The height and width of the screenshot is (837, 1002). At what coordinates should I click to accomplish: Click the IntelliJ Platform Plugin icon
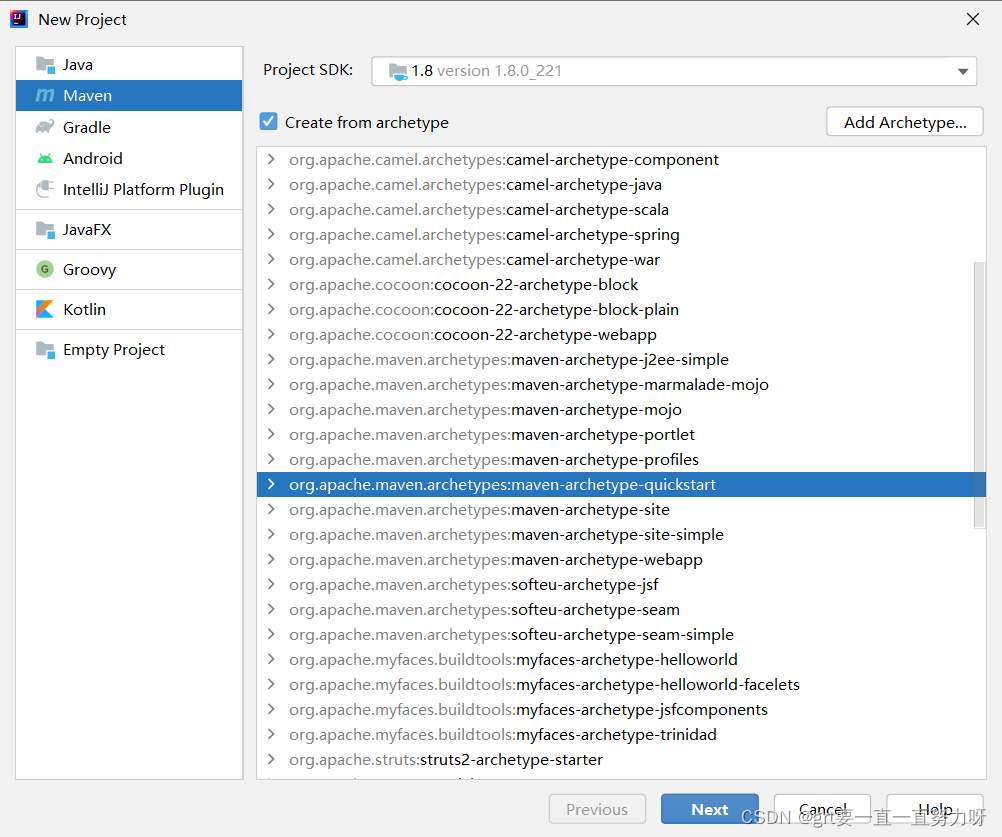pos(45,189)
